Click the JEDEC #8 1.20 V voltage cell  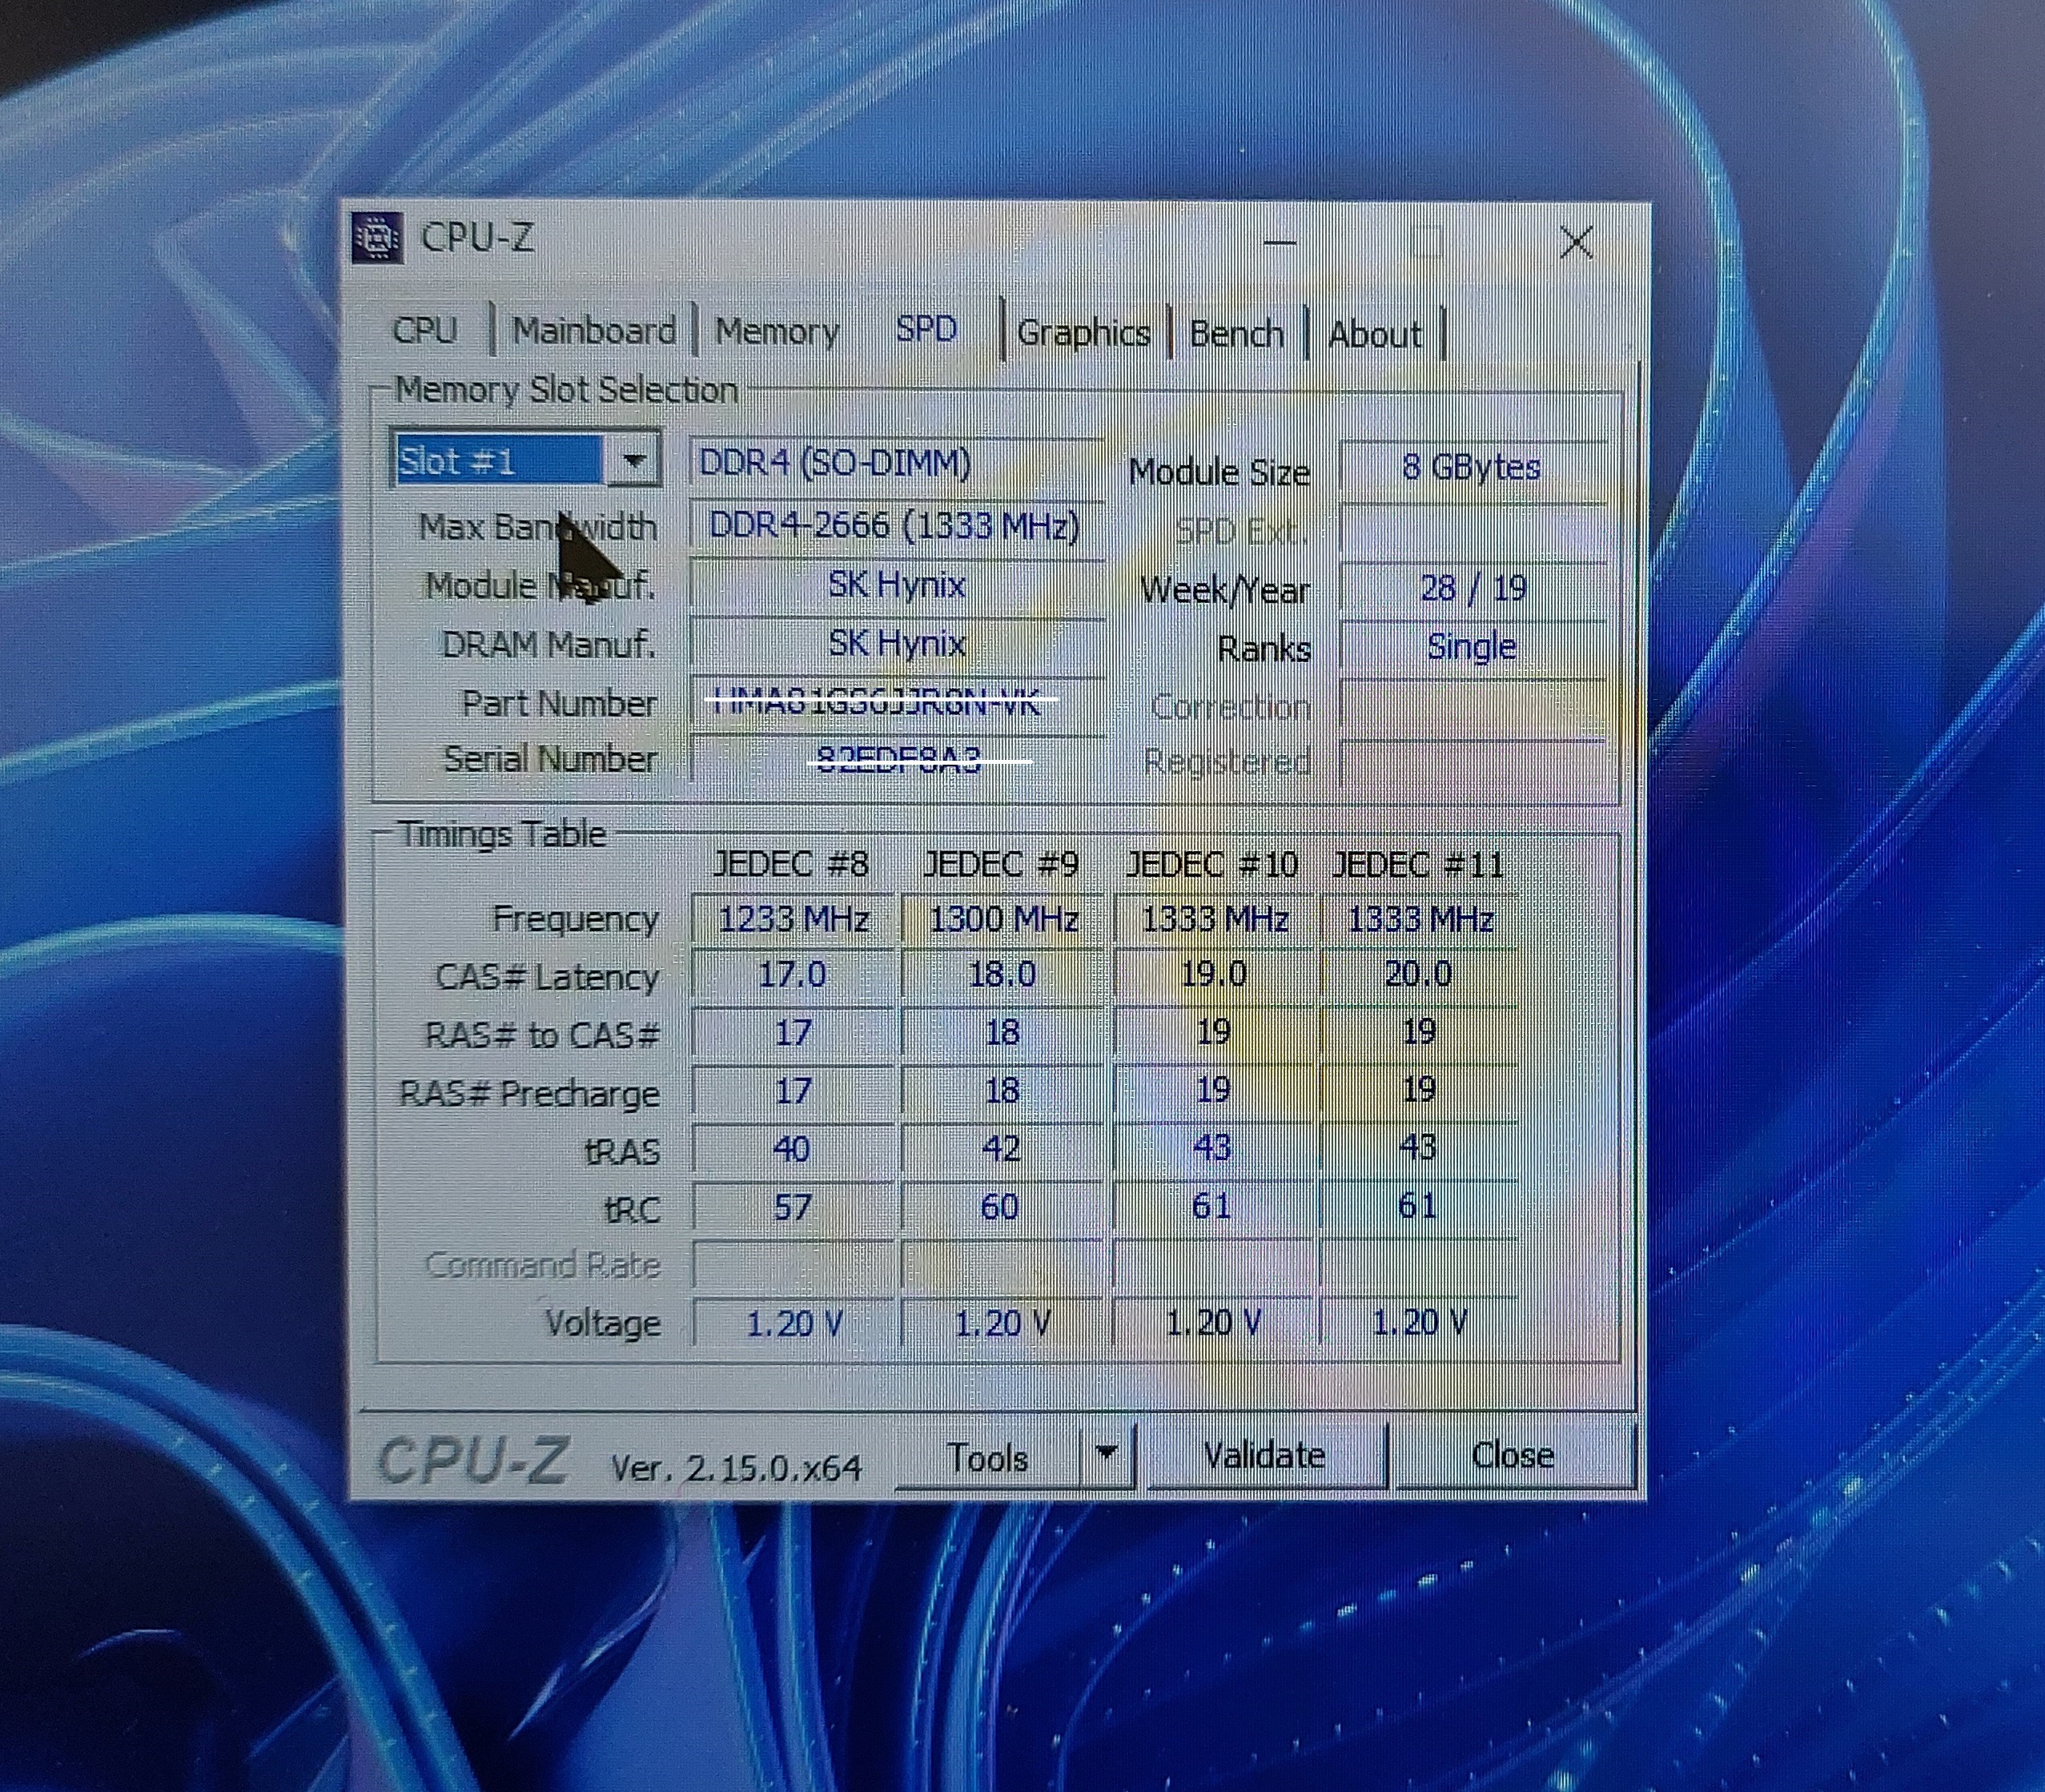pyautogui.click(x=793, y=1324)
